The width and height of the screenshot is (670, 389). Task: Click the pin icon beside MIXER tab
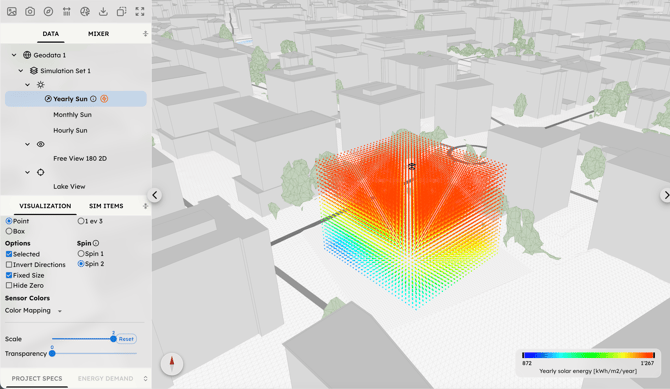[145, 33]
